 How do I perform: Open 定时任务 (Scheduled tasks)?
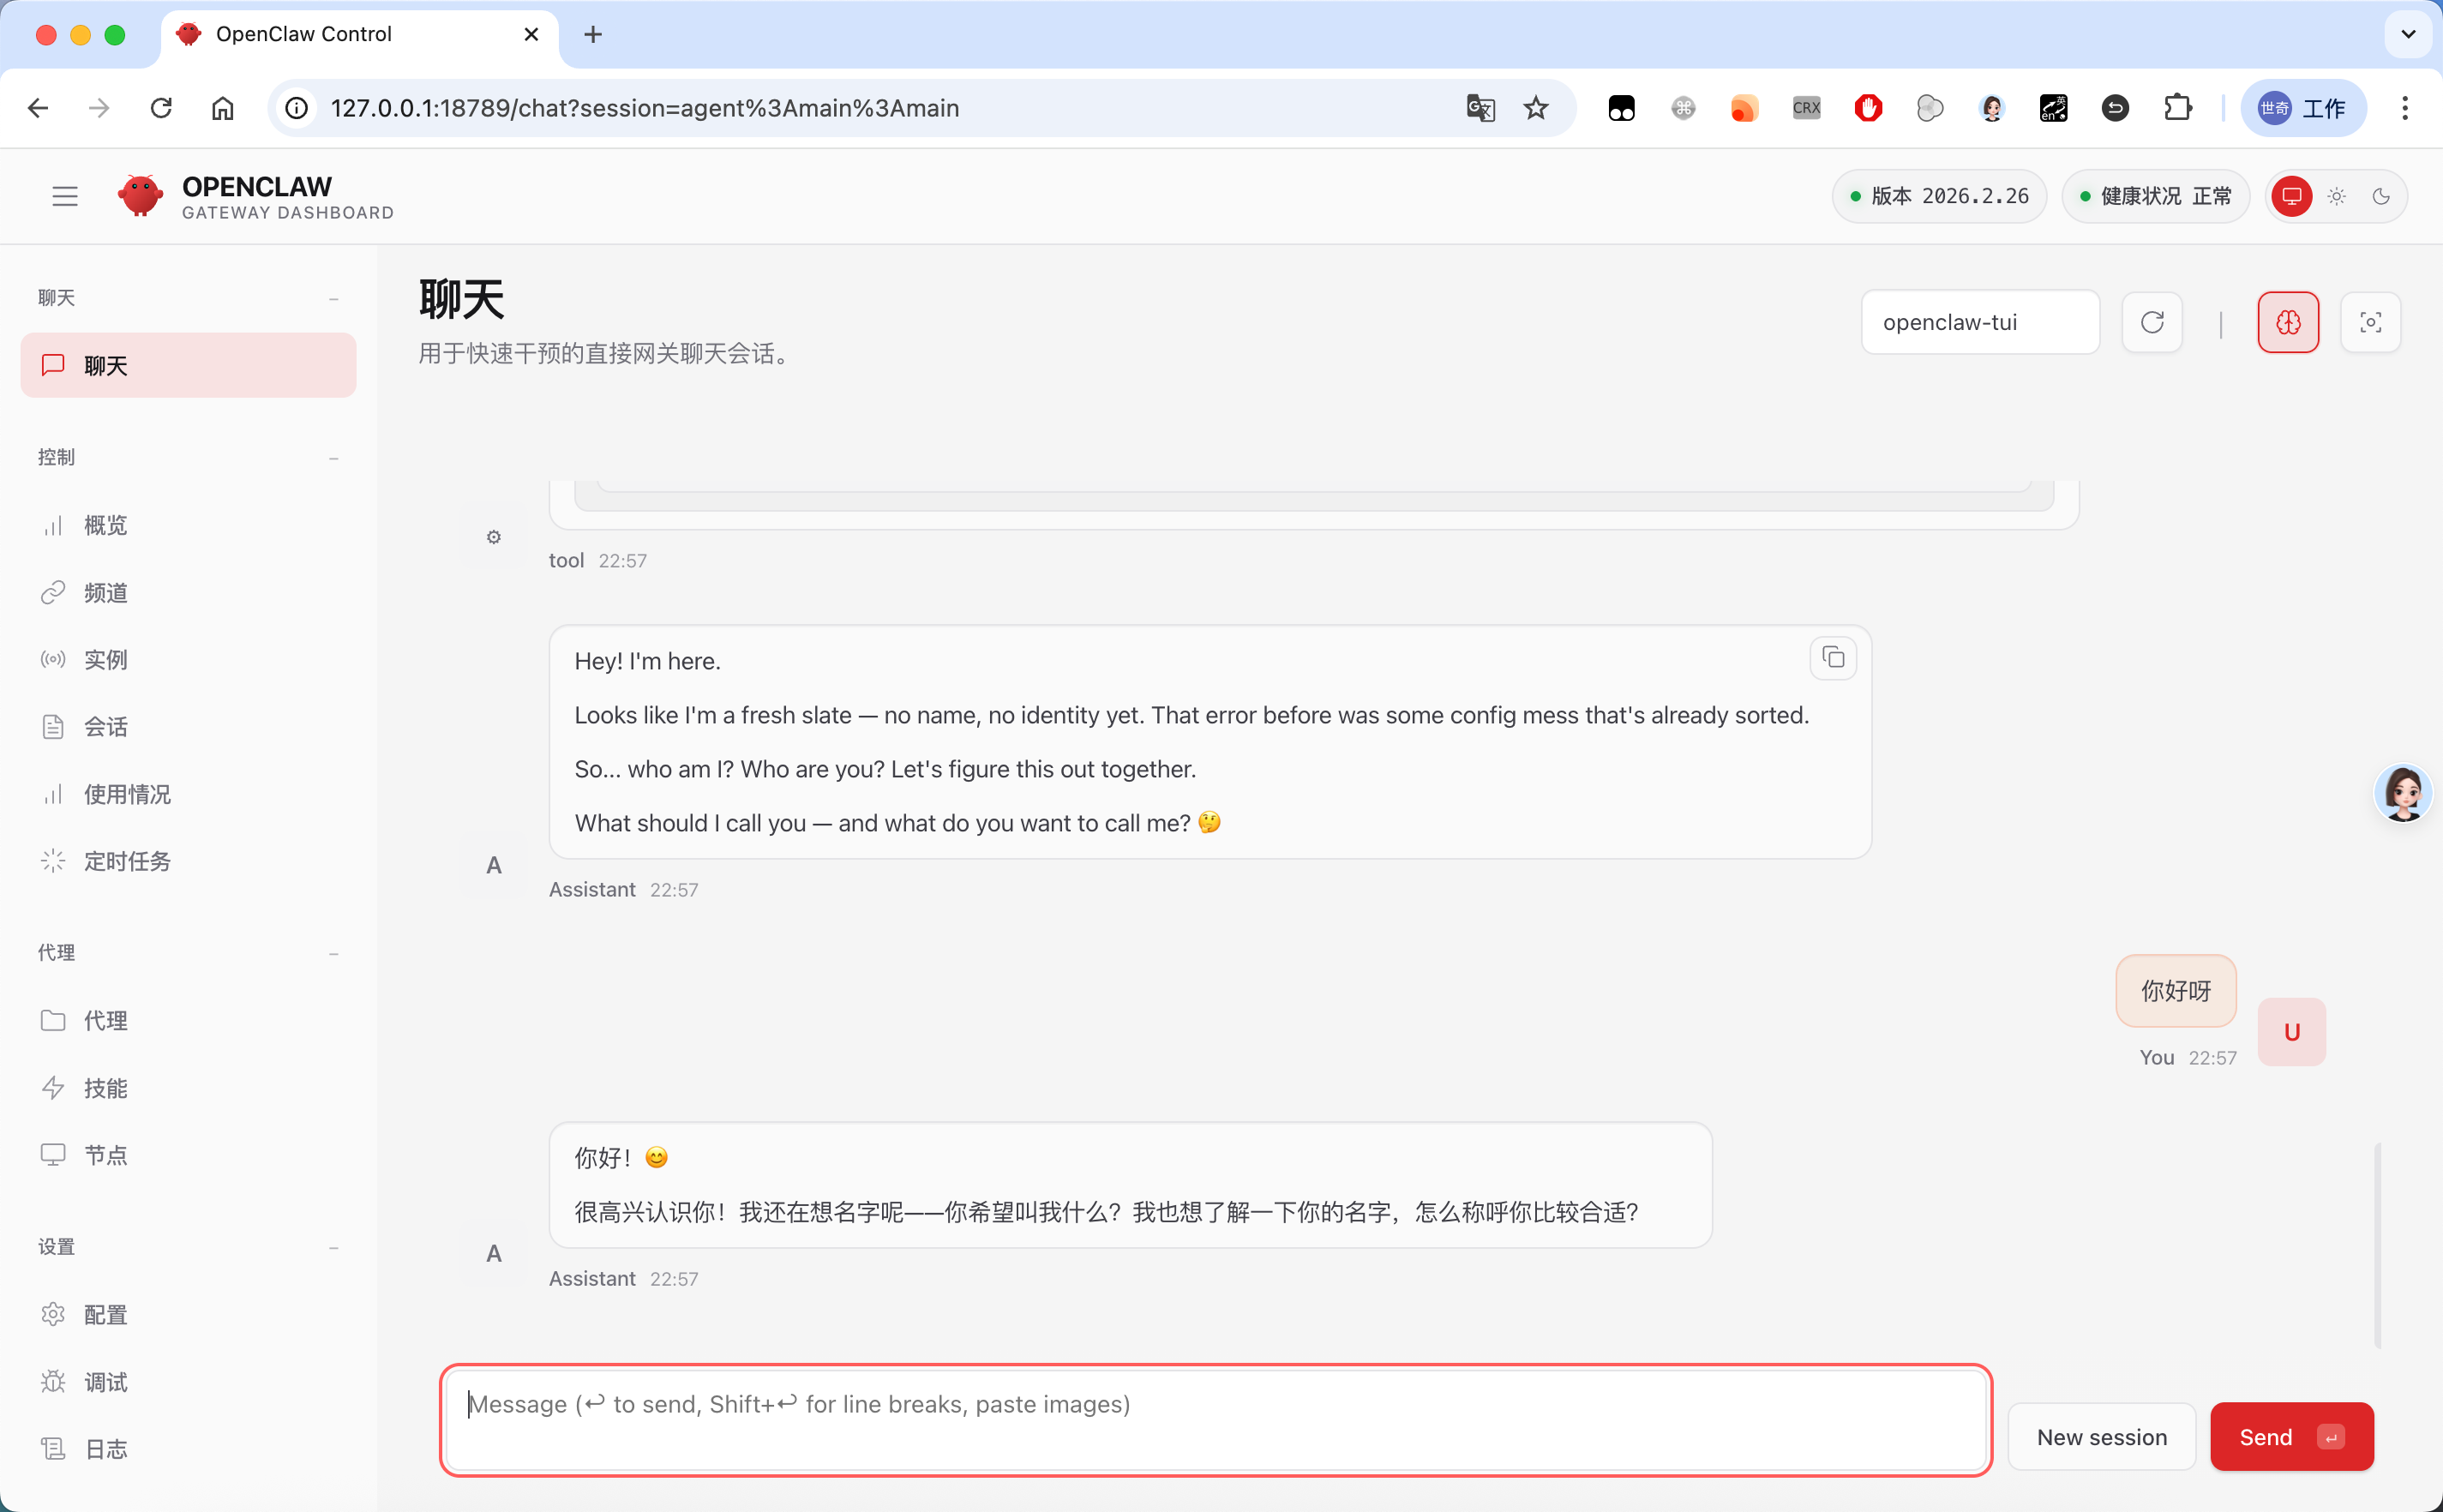click(x=126, y=861)
